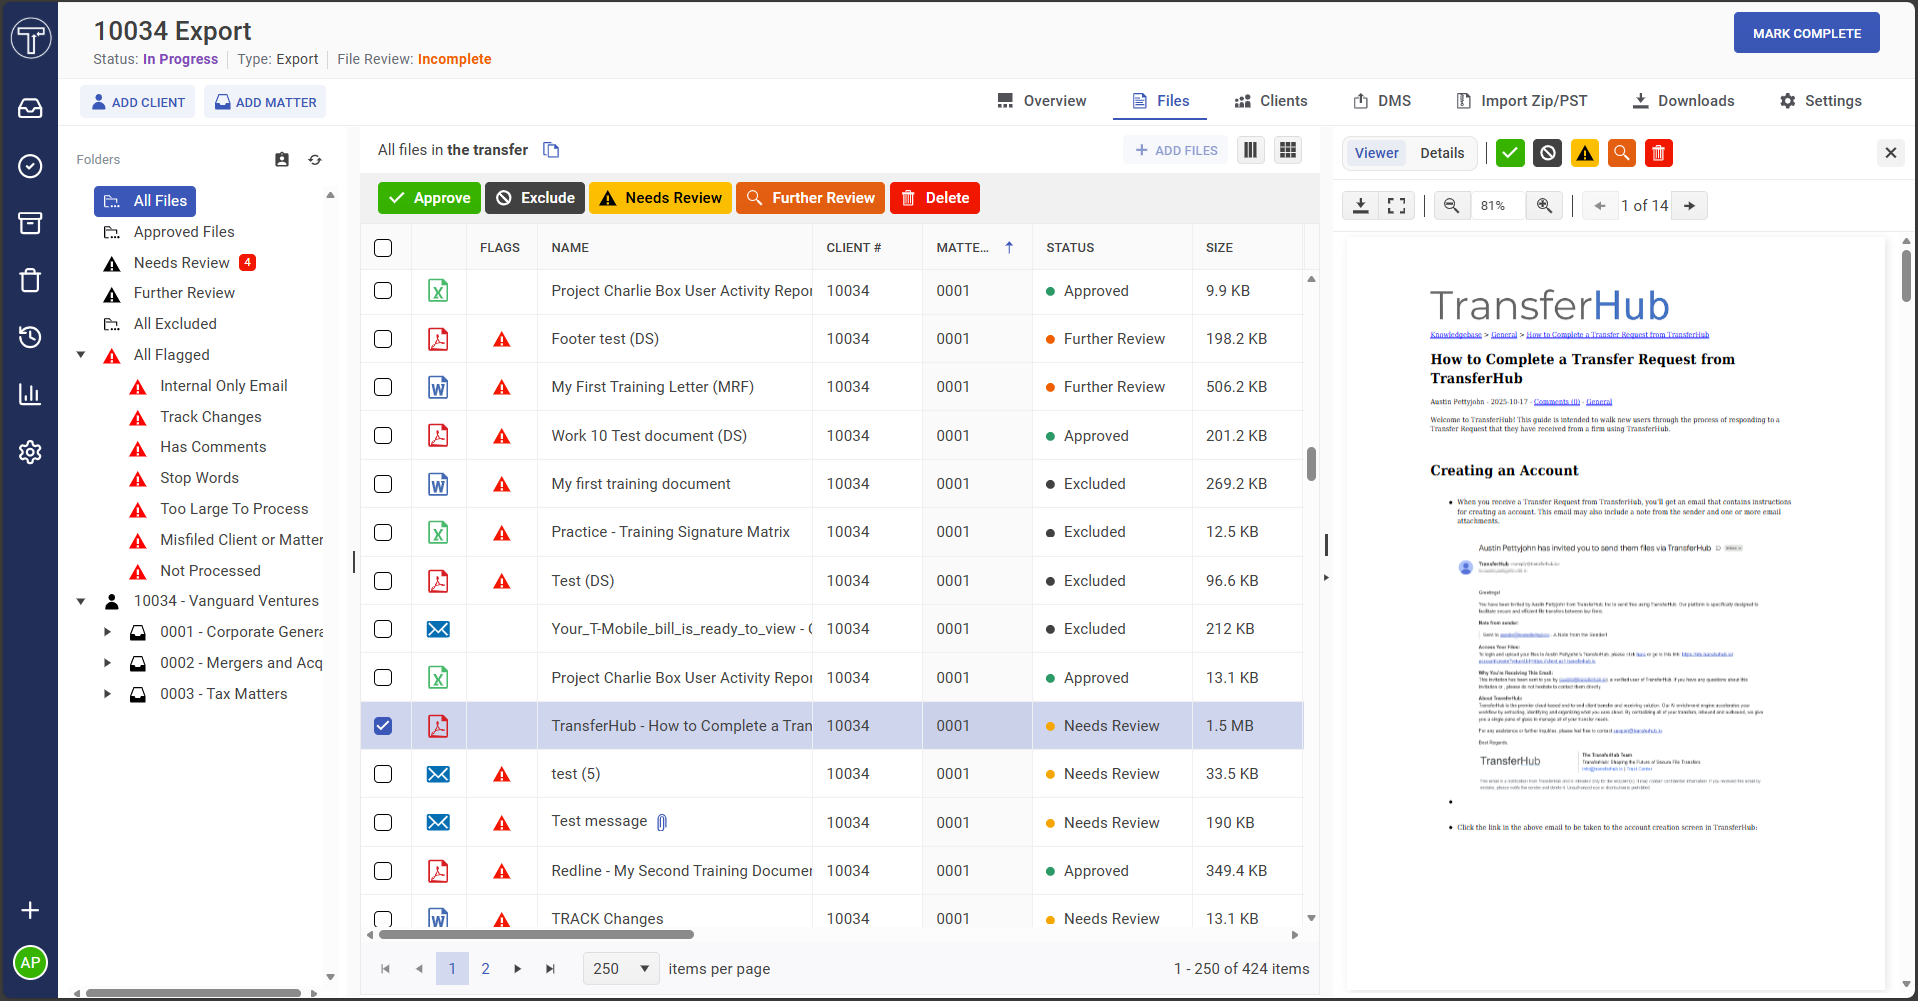Expand the 0003 - Tax Matters matter
The height and width of the screenshot is (1001, 1918).
coord(108,693)
